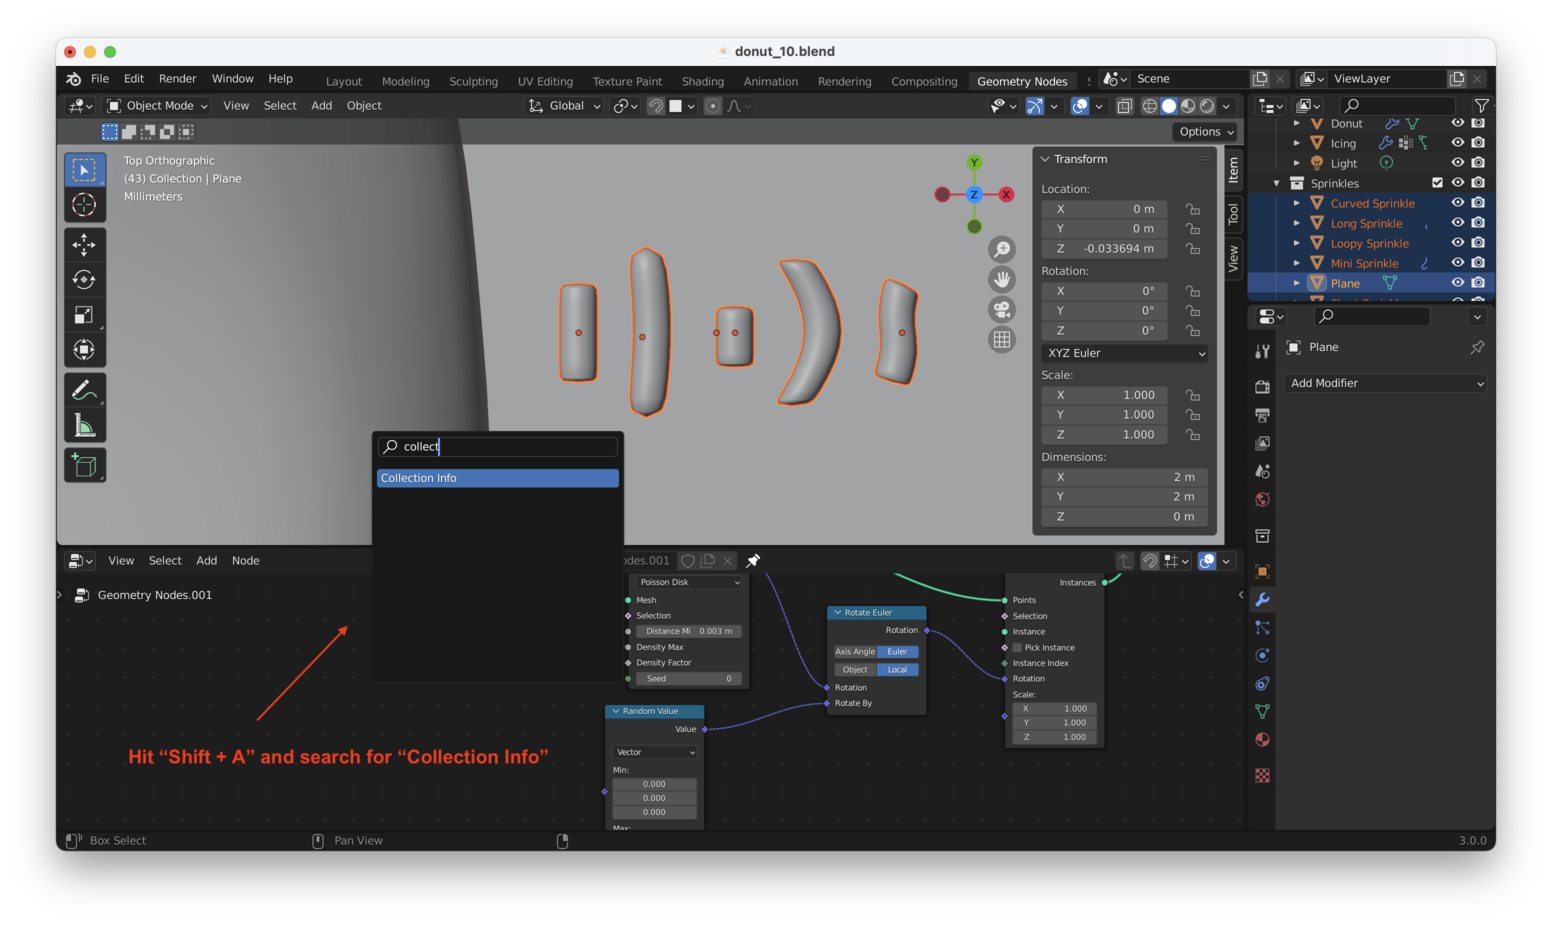The width and height of the screenshot is (1552, 925).
Task: Enable the Pick Instance checkbox
Action: coord(1018,648)
